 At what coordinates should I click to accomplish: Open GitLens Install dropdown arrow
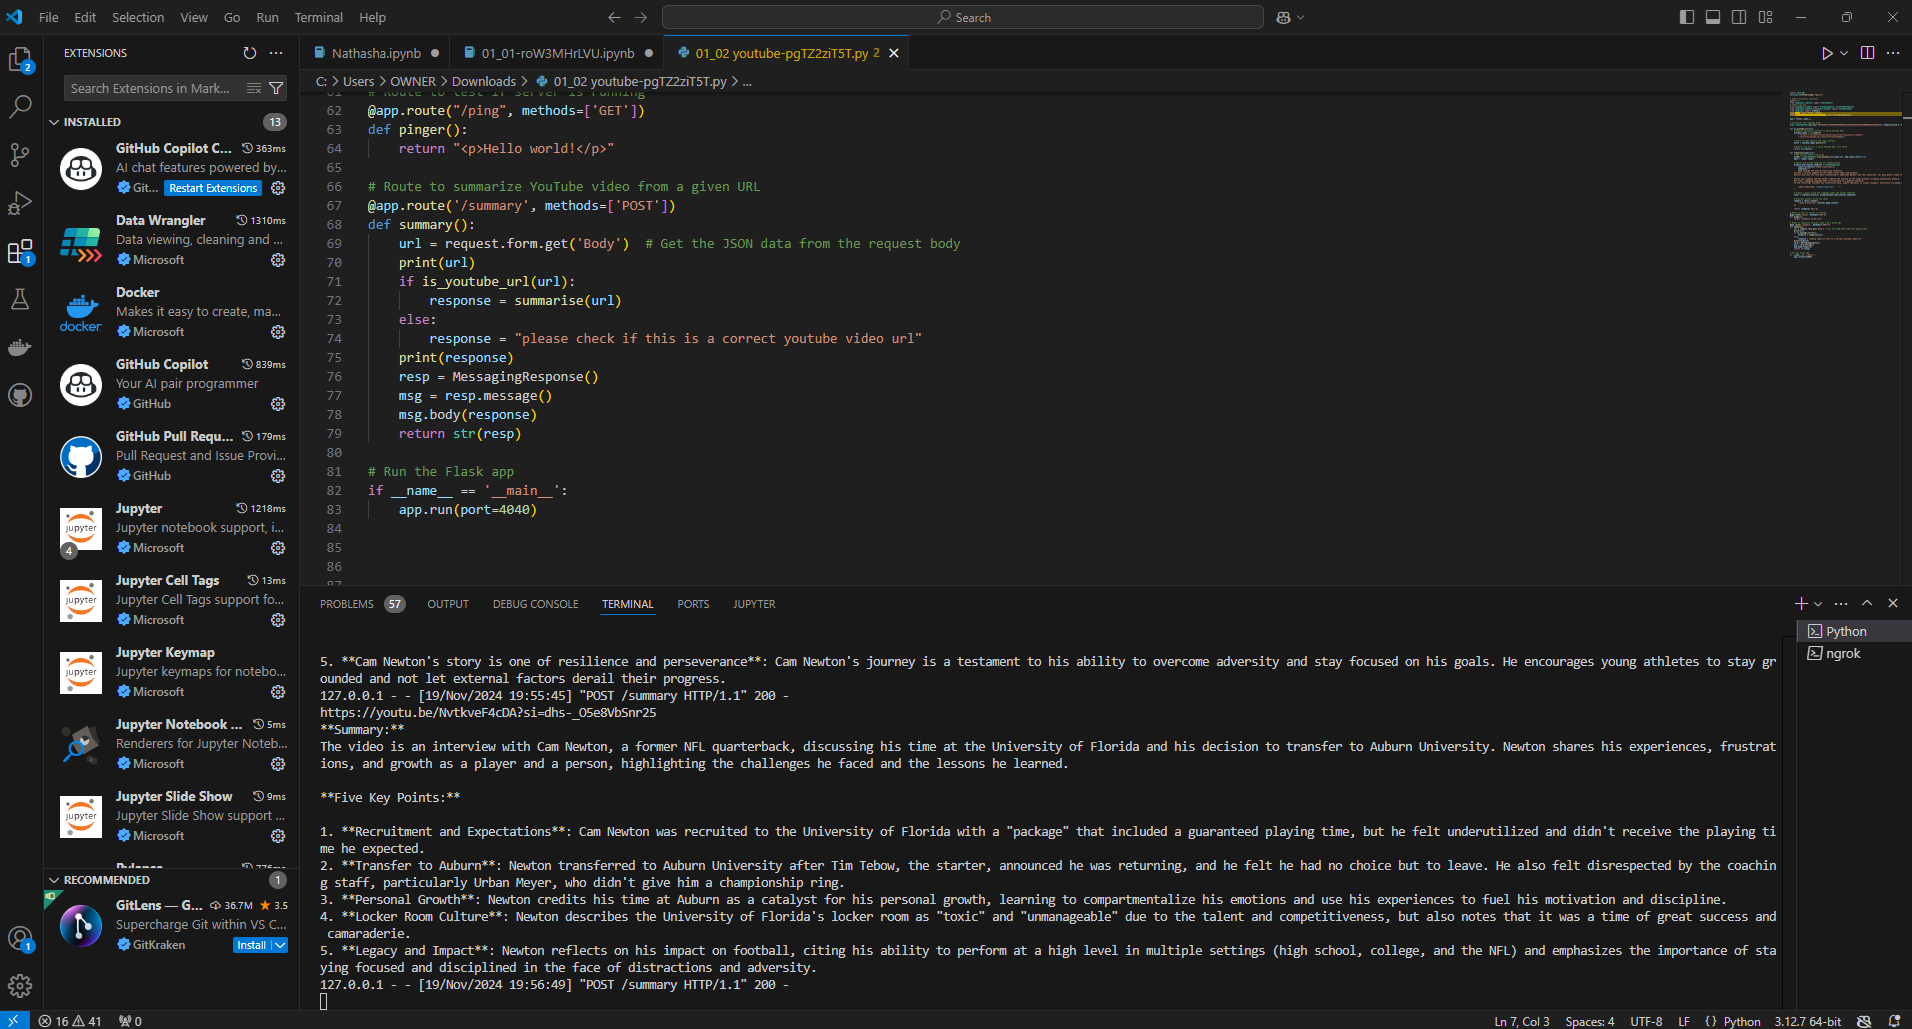pyautogui.click(x=280, y=945)
